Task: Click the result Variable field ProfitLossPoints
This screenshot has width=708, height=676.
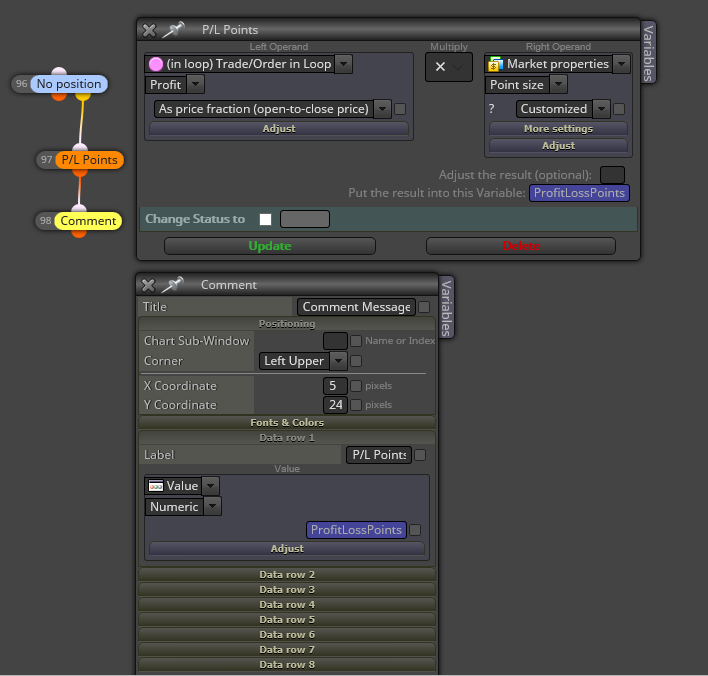Action: pos(579,193)
